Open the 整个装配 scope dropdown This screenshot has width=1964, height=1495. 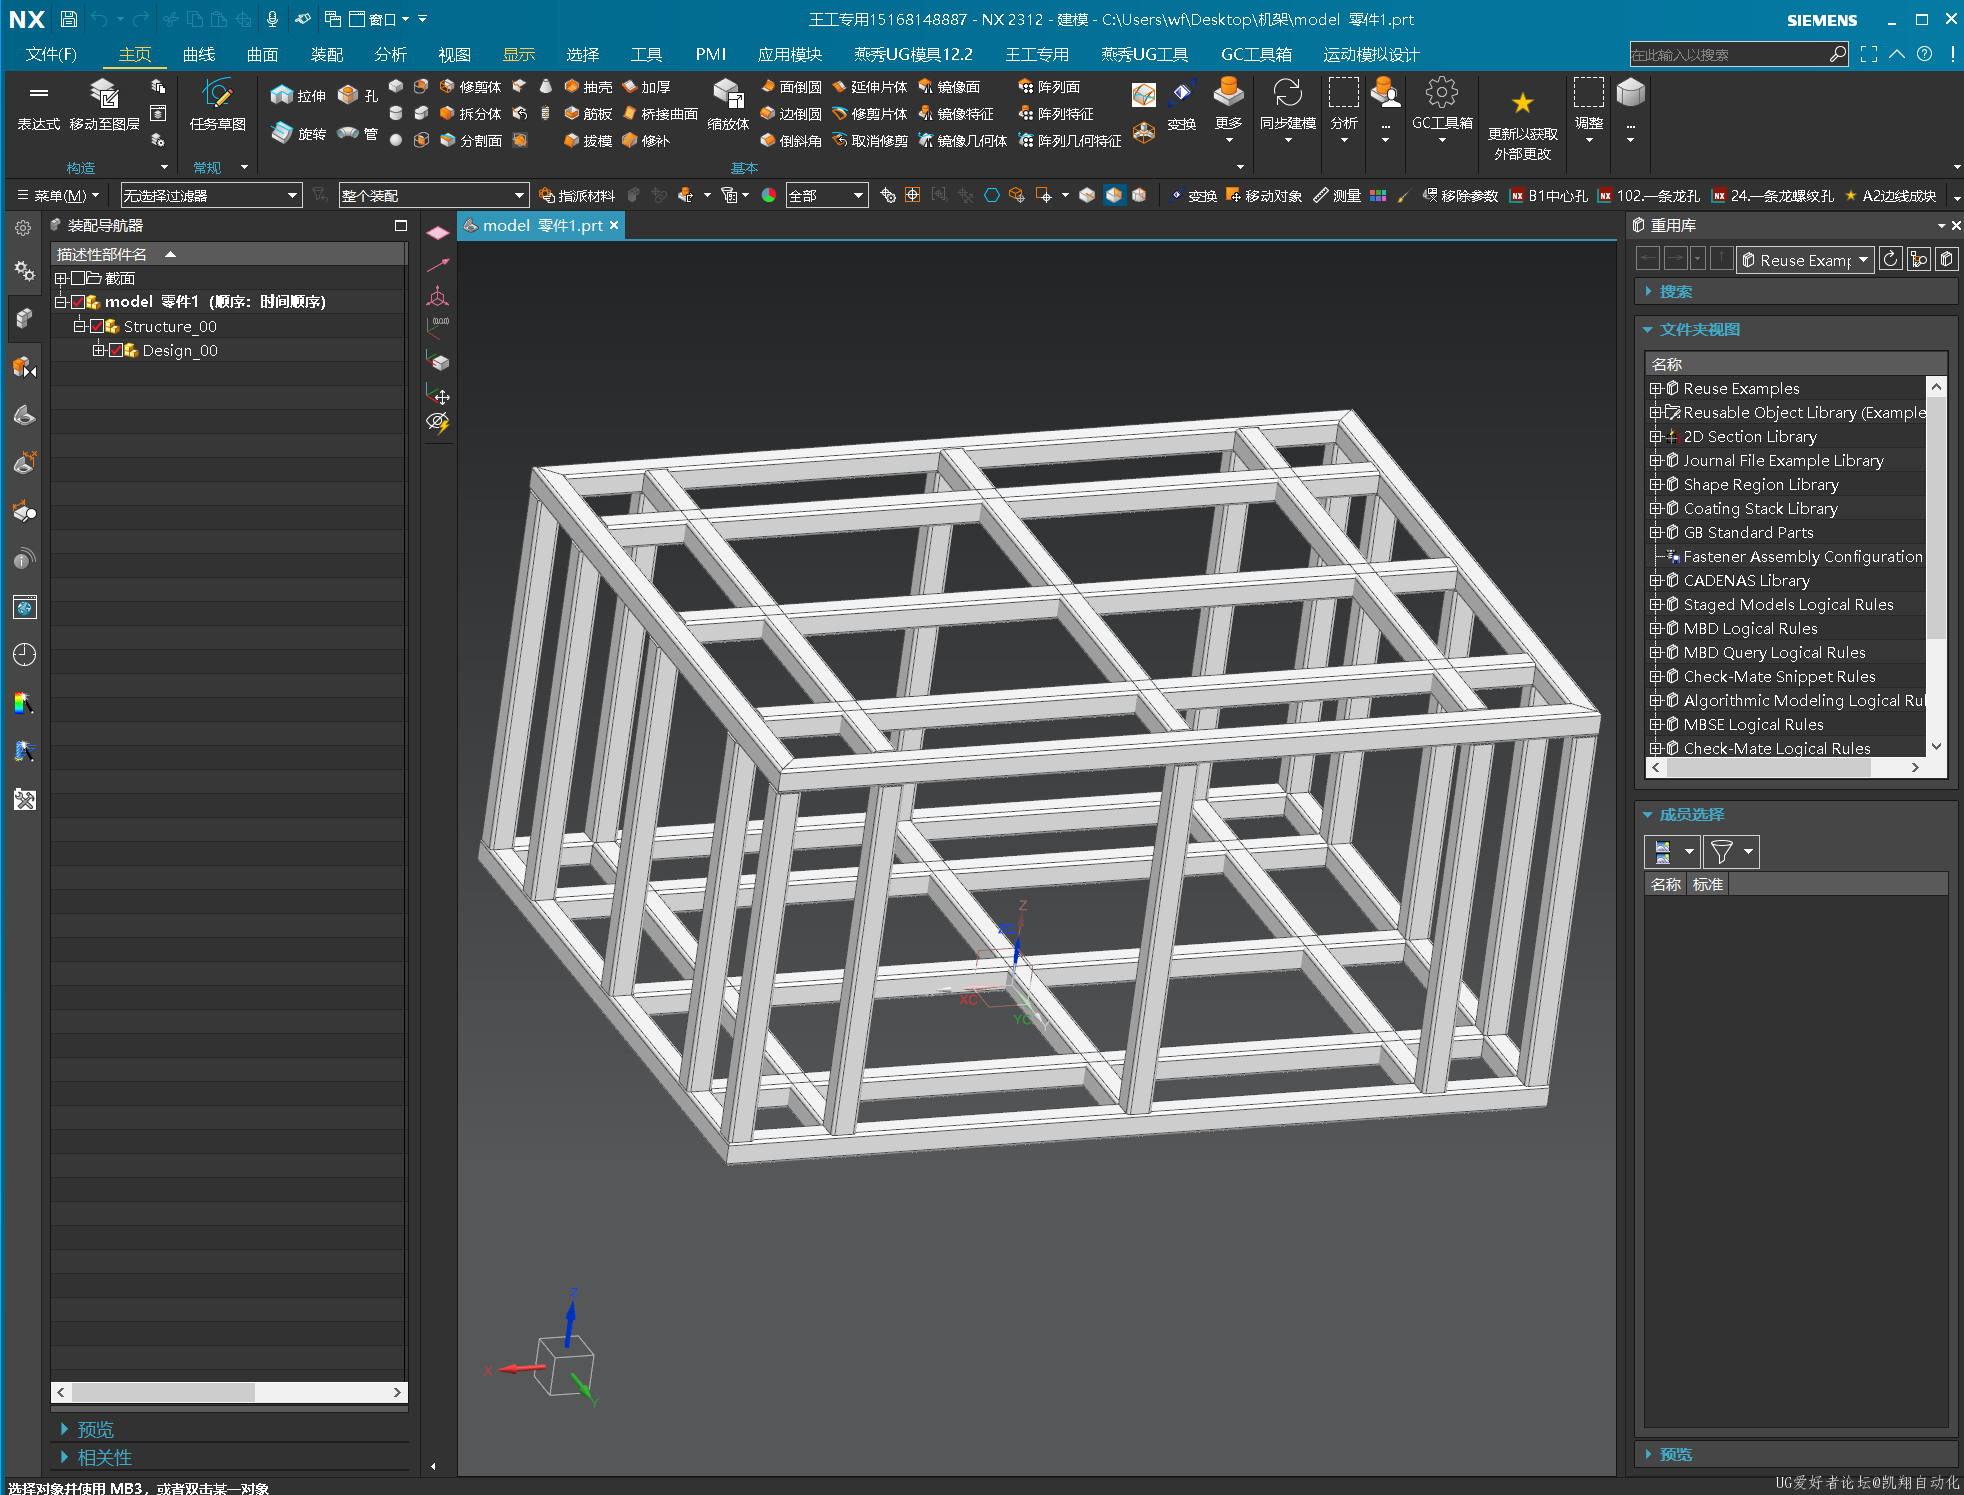click(433, 195)
